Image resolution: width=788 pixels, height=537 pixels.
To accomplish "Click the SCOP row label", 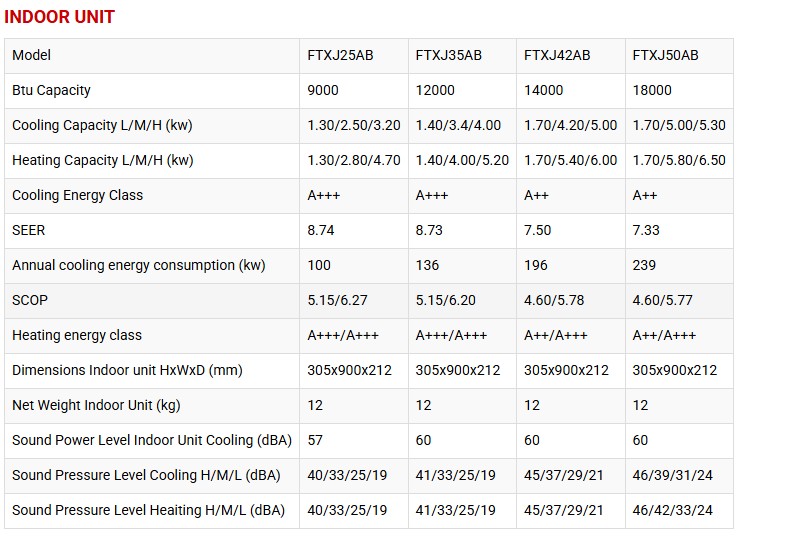I will pos(30,300).
